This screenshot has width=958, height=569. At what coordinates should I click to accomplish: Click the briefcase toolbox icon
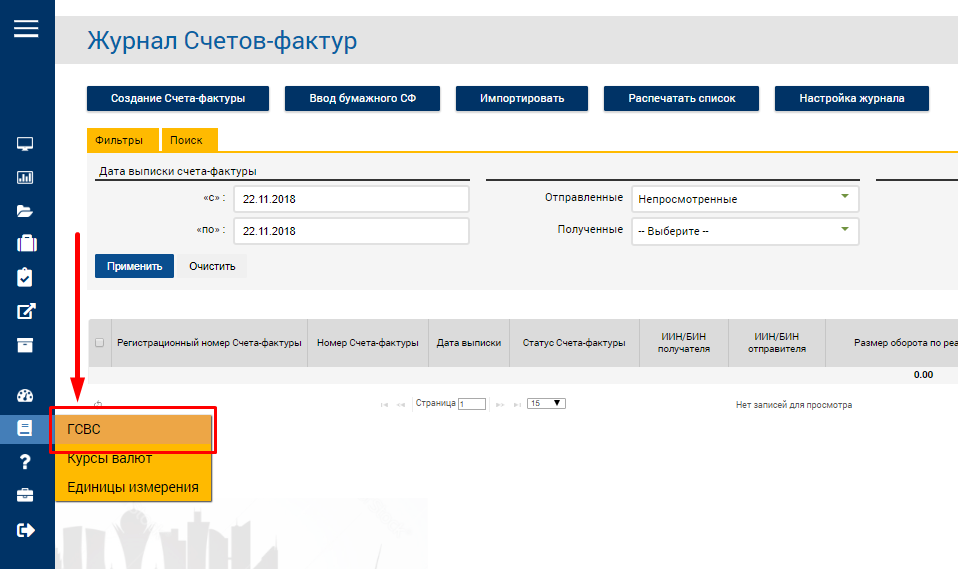coord(25,495)
